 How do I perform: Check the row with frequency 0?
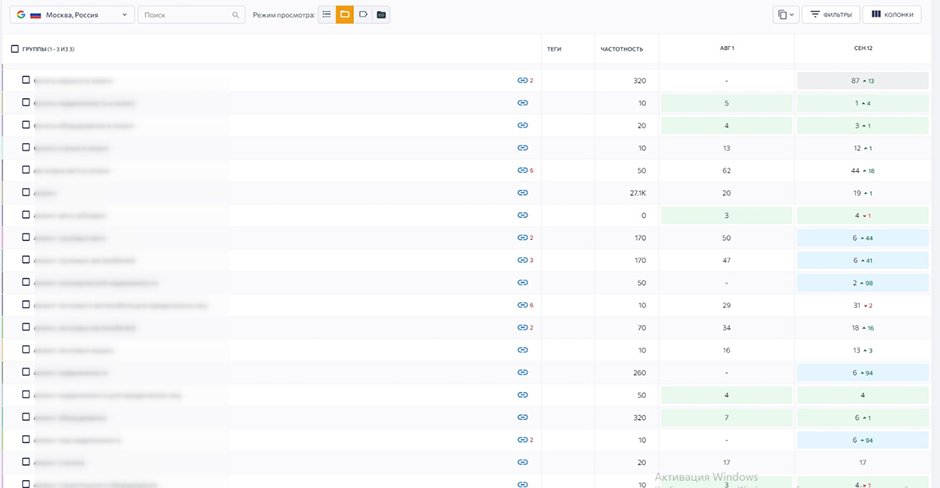pyautogui.click(x=26, y=215)
